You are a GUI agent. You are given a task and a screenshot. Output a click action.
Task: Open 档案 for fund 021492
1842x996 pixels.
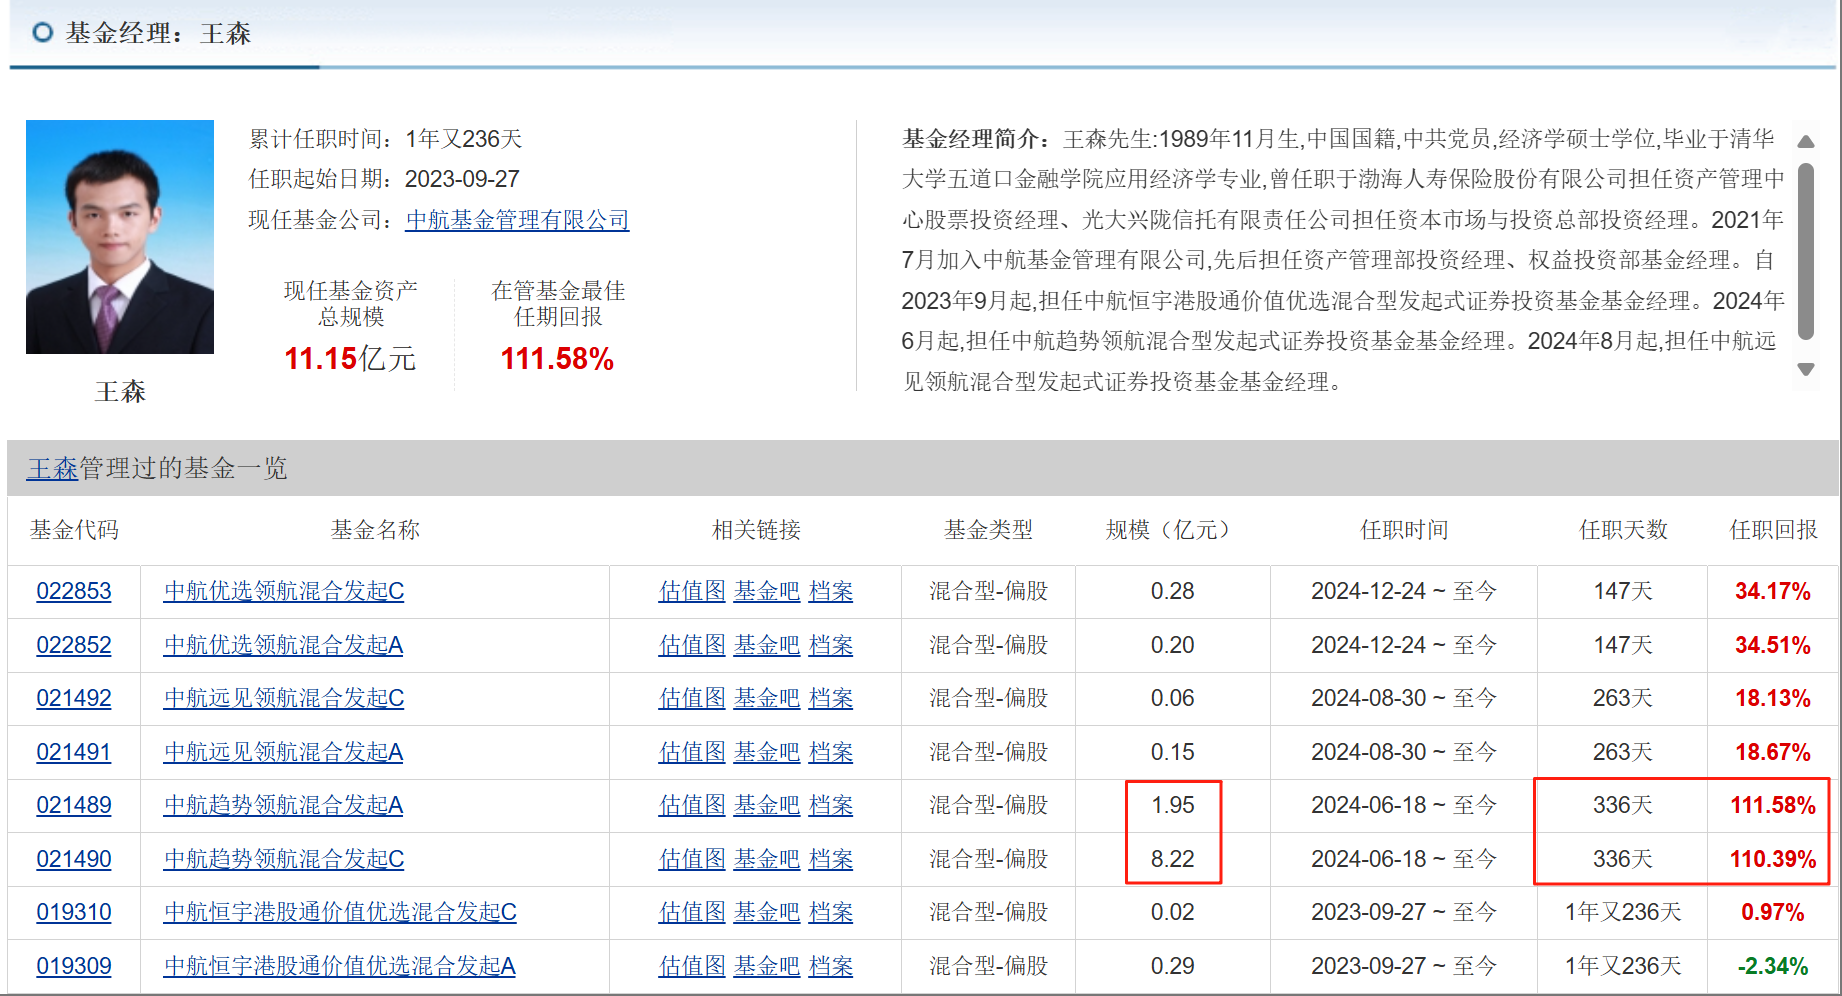831,698
